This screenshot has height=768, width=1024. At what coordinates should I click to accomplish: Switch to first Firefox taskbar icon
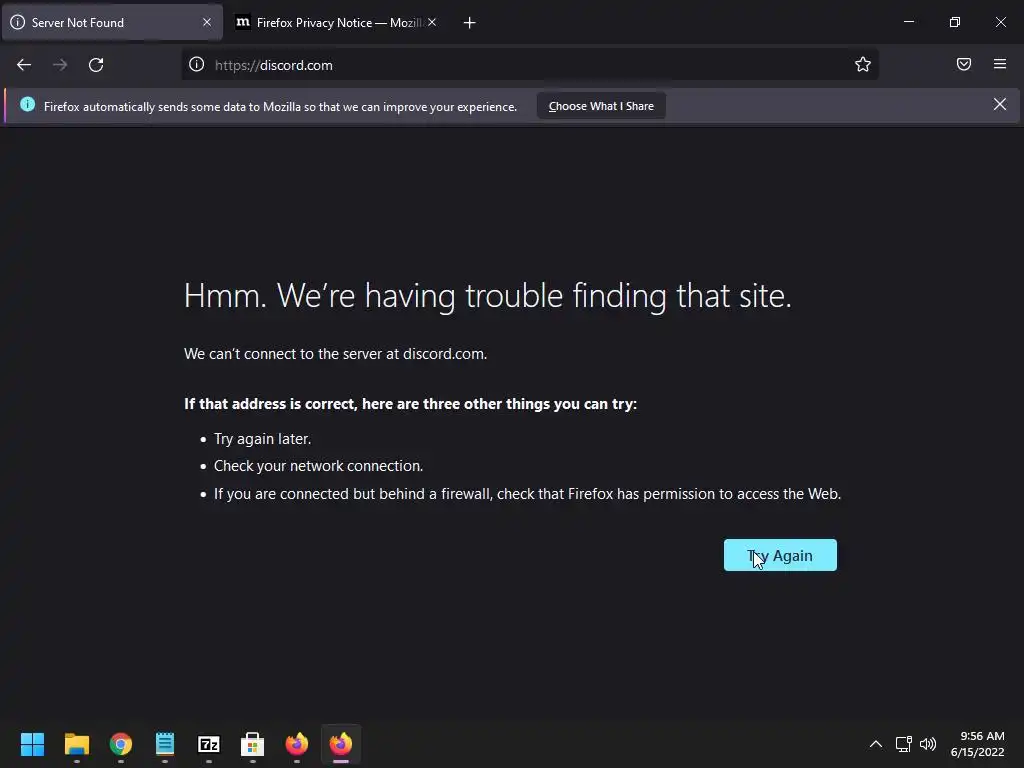click(x=296, y=744)
